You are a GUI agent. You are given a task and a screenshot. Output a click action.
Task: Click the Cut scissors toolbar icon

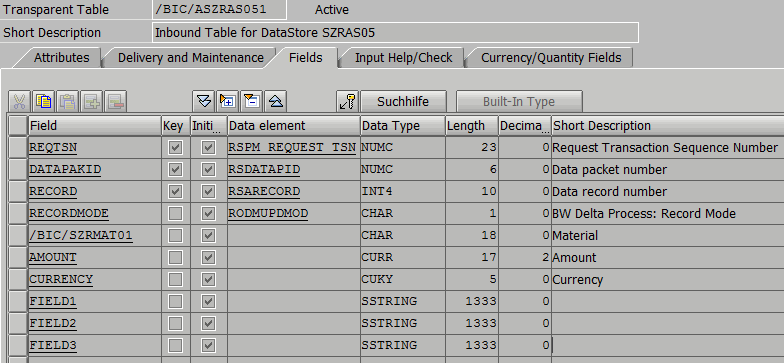tap(20, 102)
